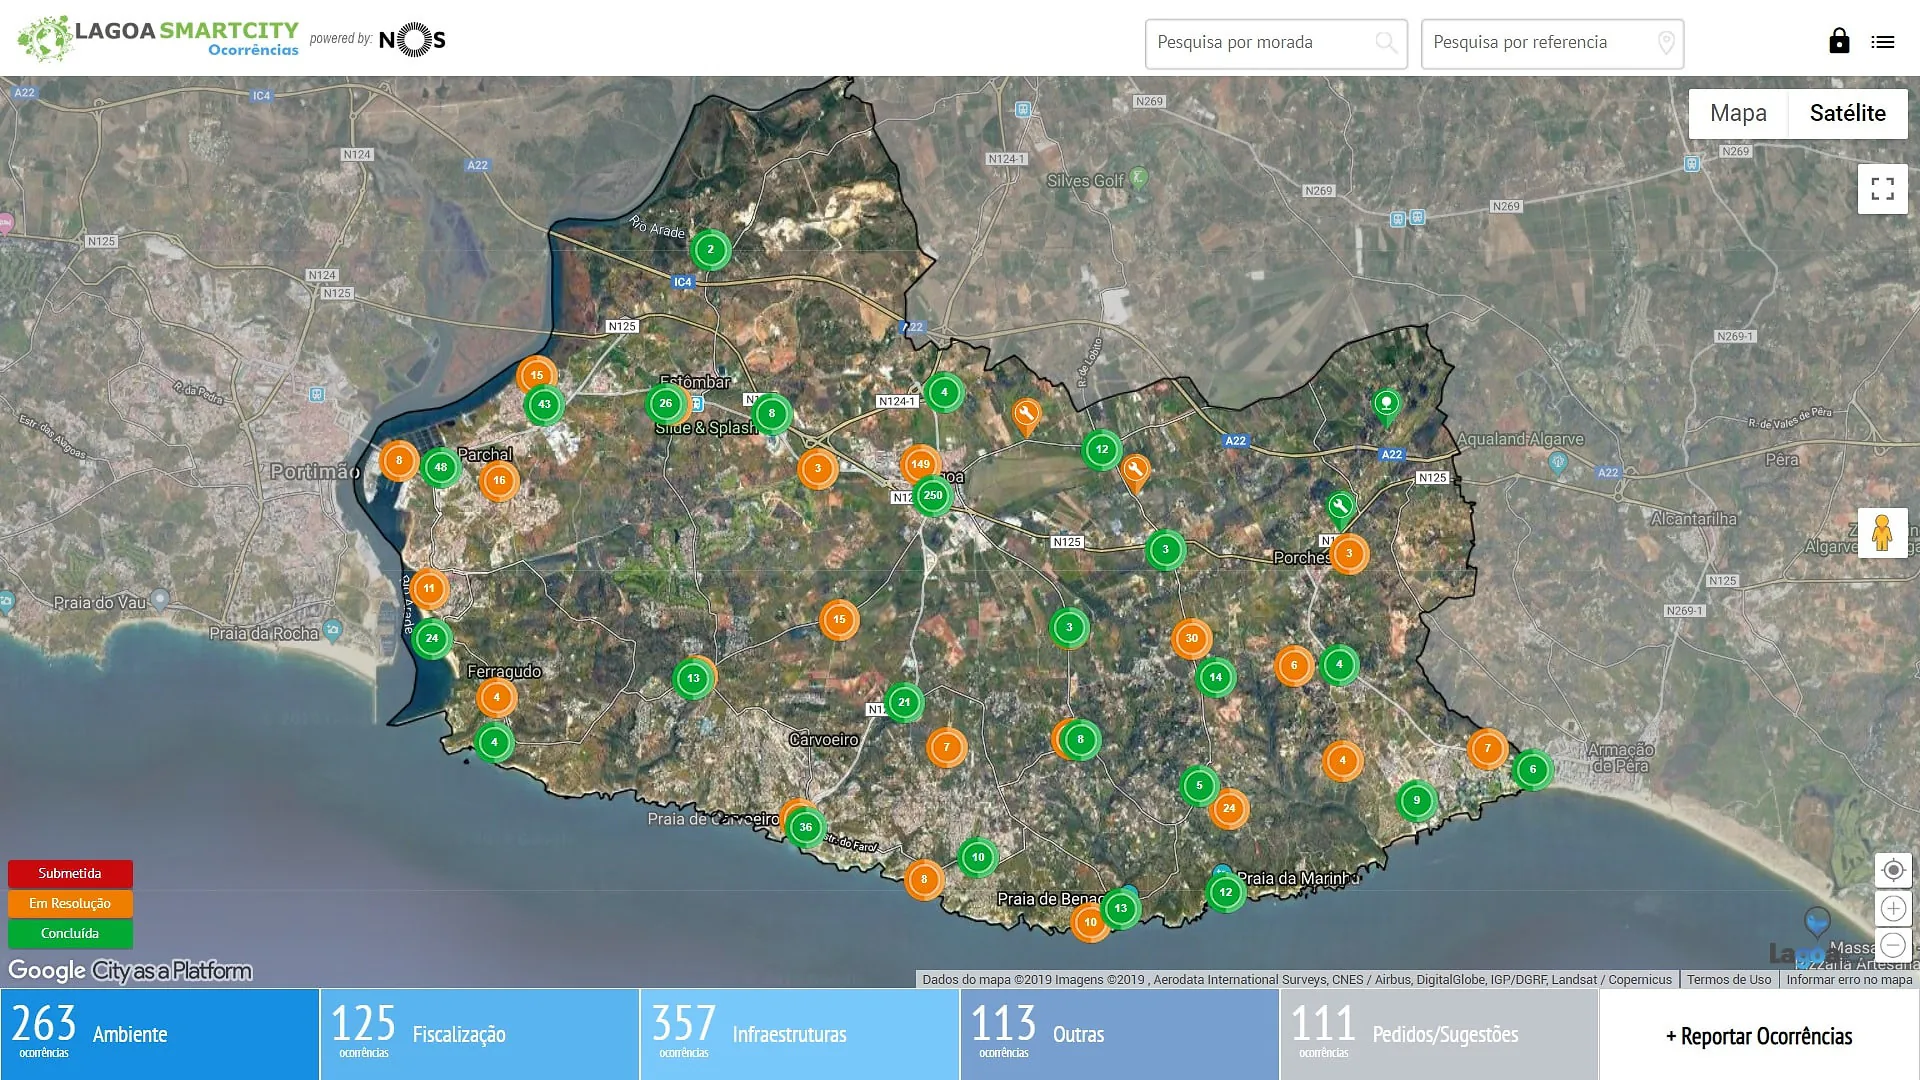Viewport: 1920px width, 1080px height.
Task: Click the my-location target icon
Action: [1892, 870]
